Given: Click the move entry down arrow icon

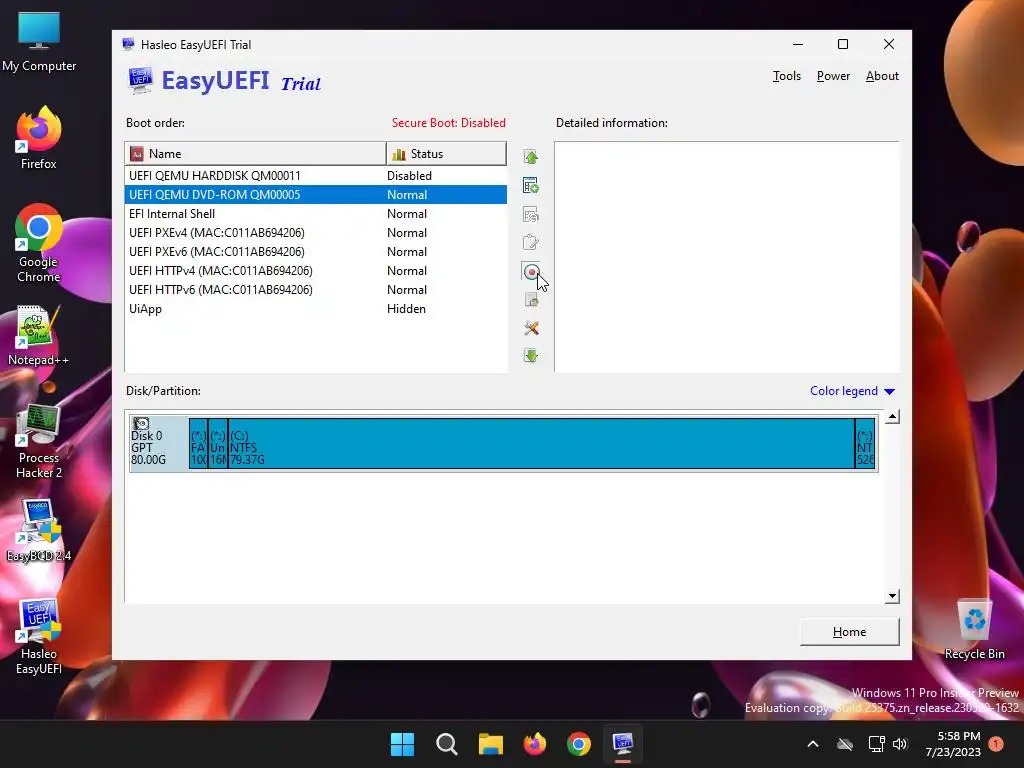Looking at the screenshot, I should tap(531, 356).
